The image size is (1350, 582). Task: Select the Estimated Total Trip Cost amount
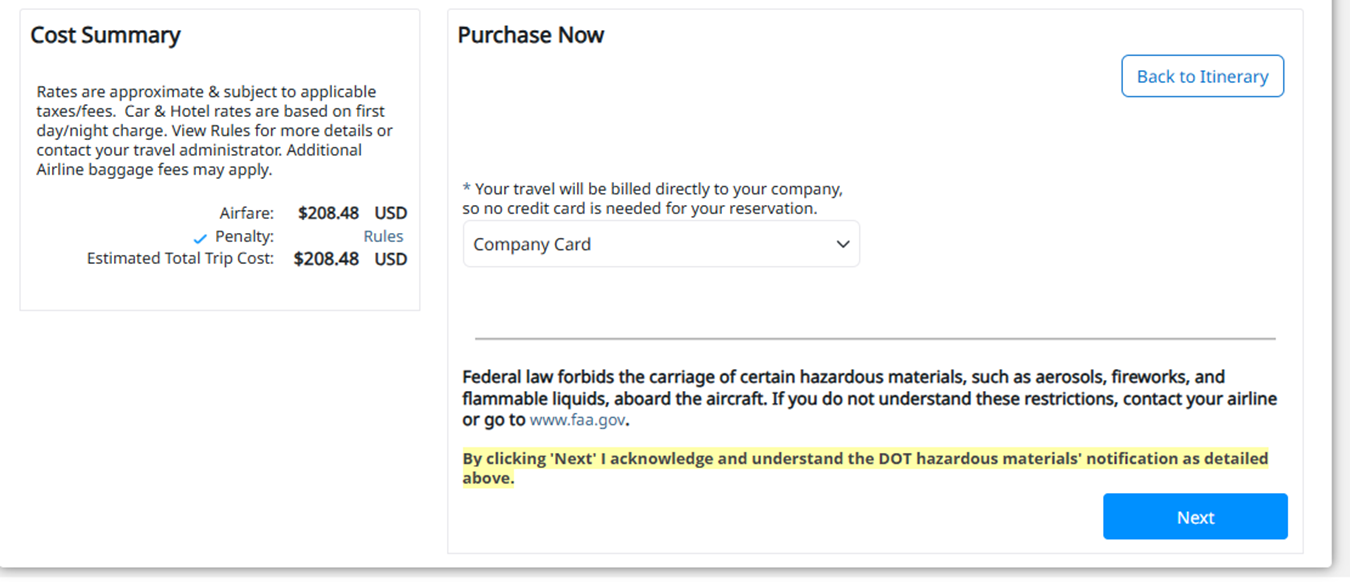click(326, 259)
